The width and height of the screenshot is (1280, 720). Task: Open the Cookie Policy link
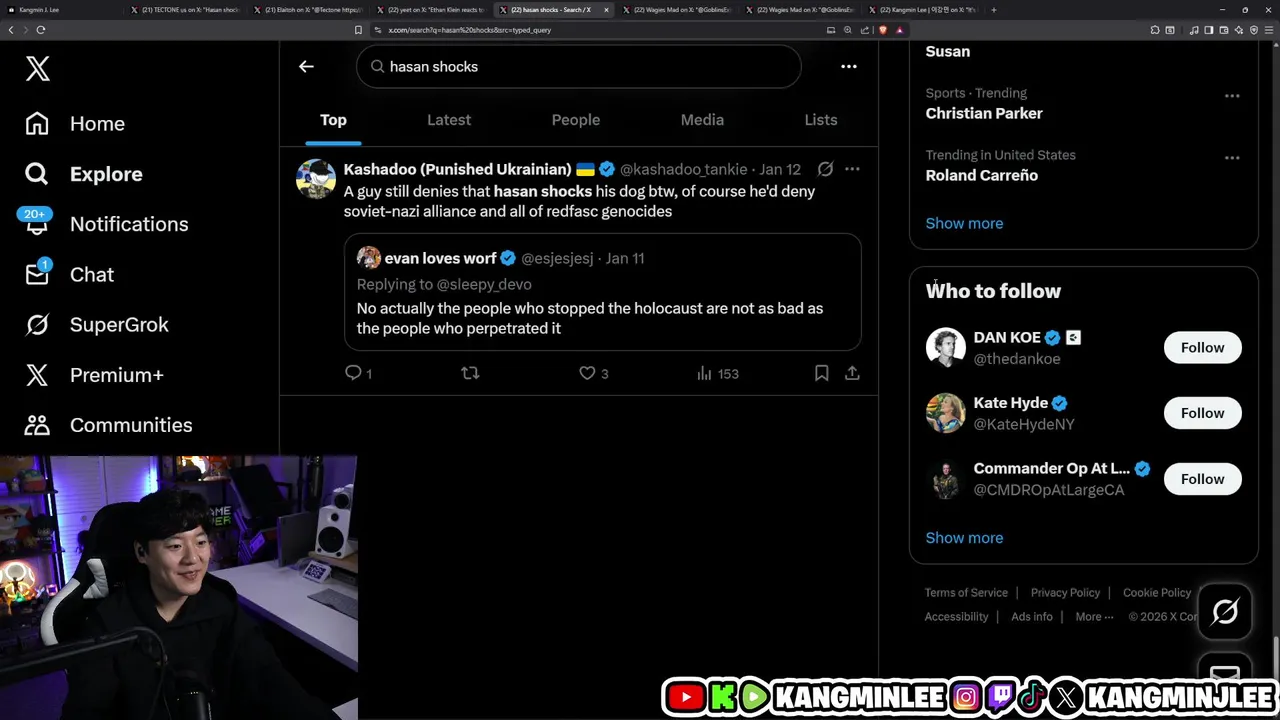pos(1157,592)
